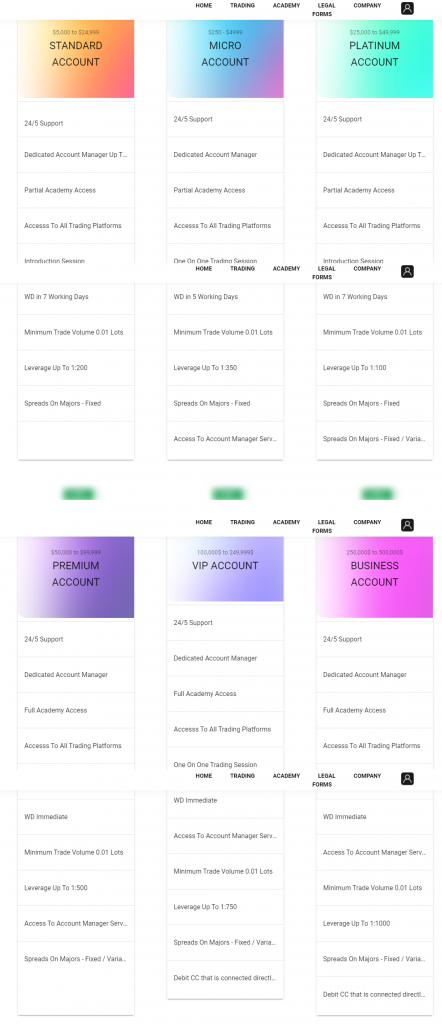Click the green button below Standard Account card
This screenshot has height=1024, width=442.
click(78, 494)
